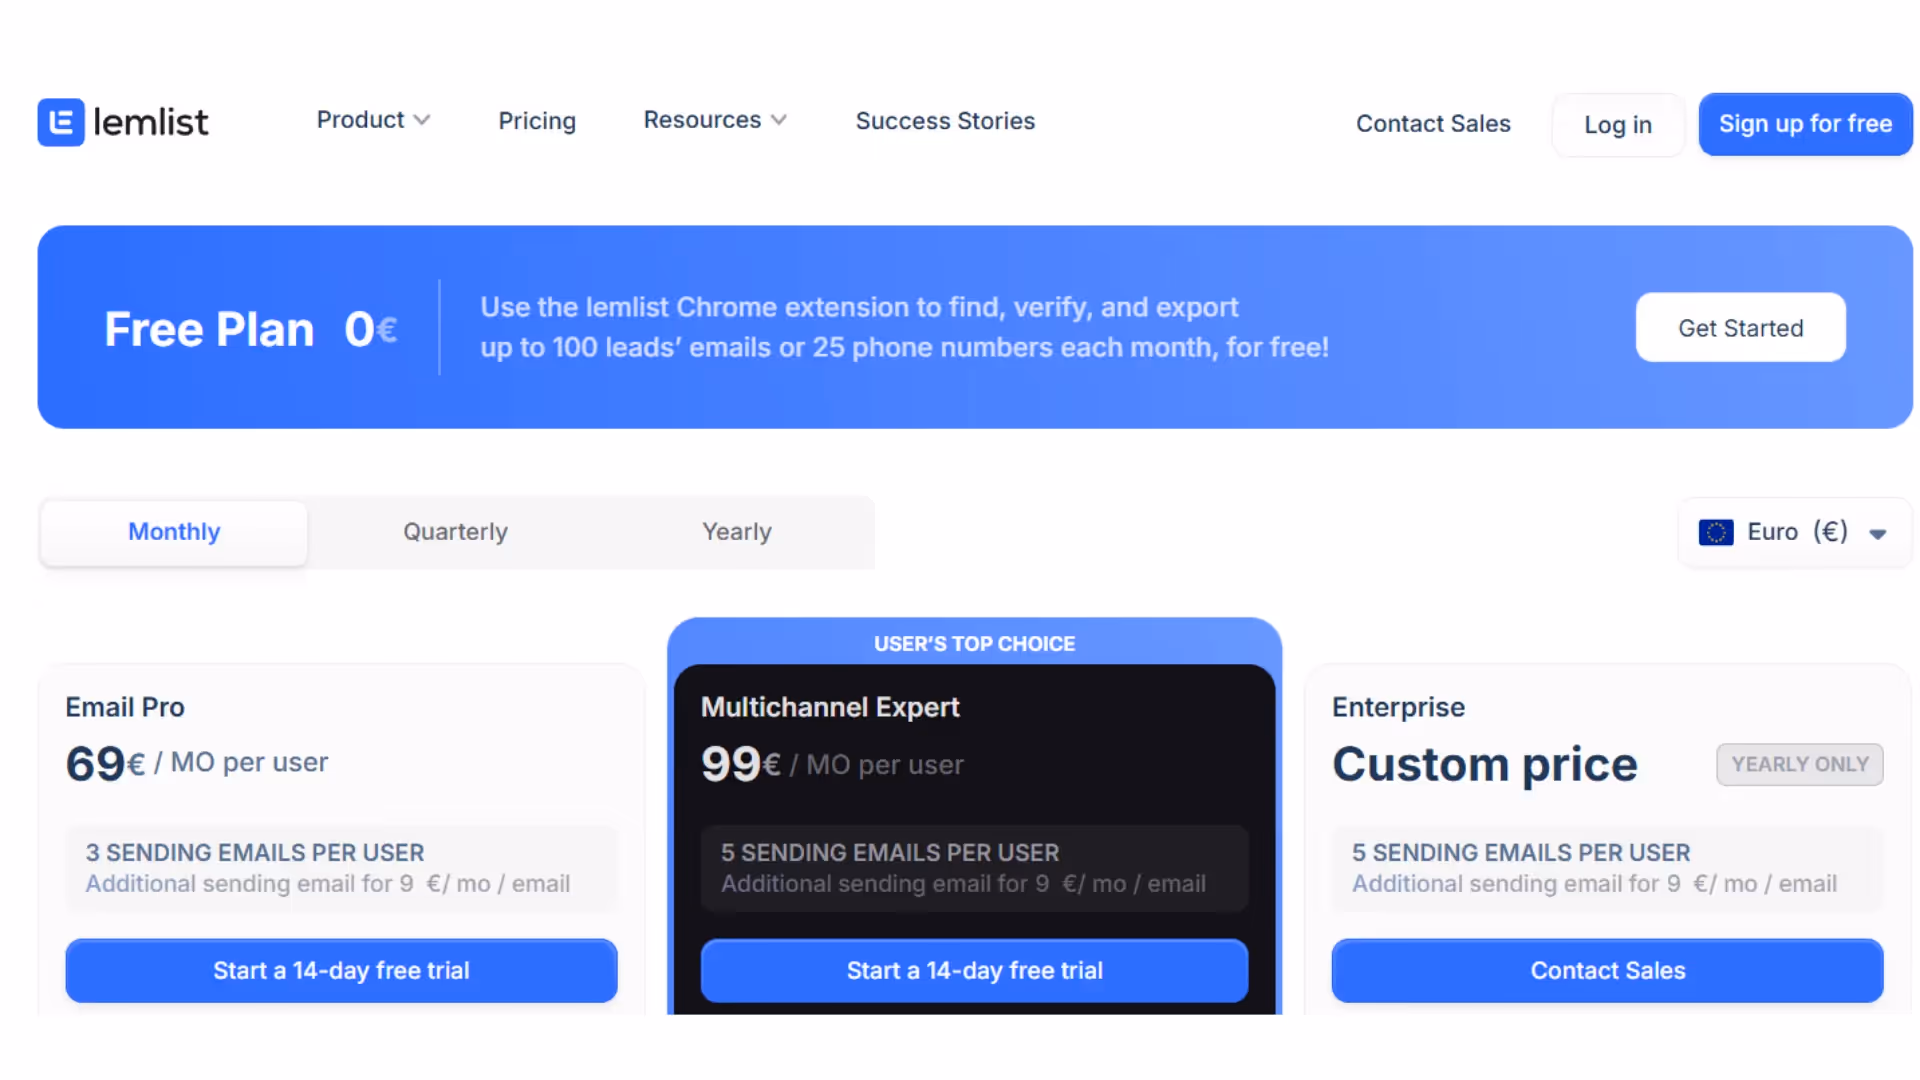
Task: Click Multichannel Expert '5 SENDING EMAILS PER USER'
Action: coord(890,853)
